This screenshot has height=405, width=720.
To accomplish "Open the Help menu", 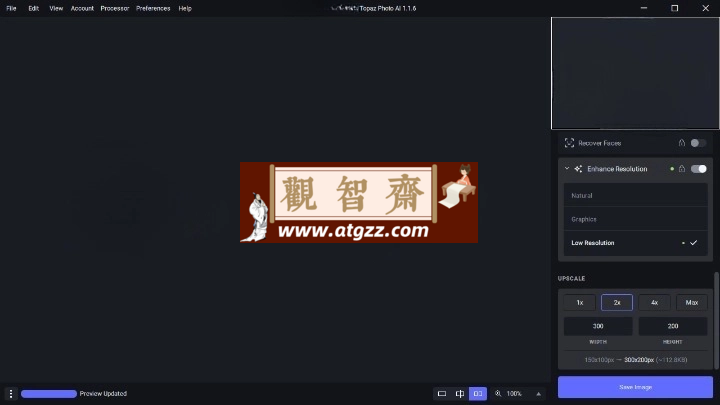I will (x=185, y=8).
